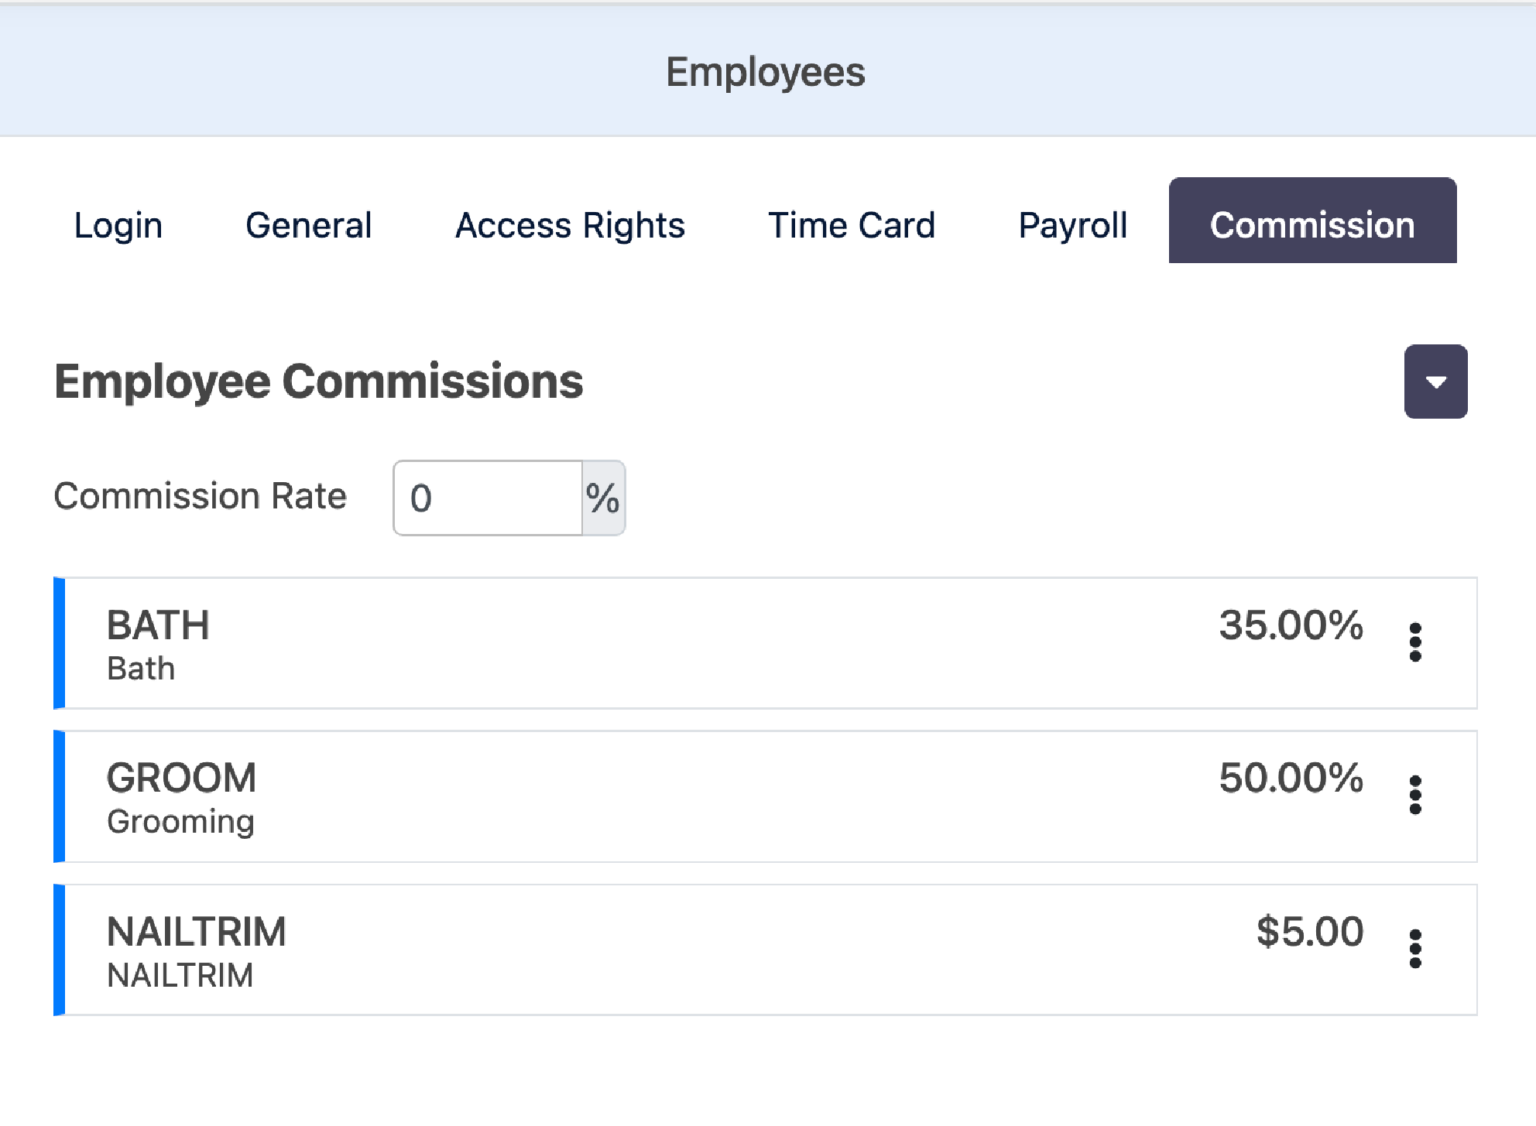Select the Time Card tab

[x=851, y=225]
